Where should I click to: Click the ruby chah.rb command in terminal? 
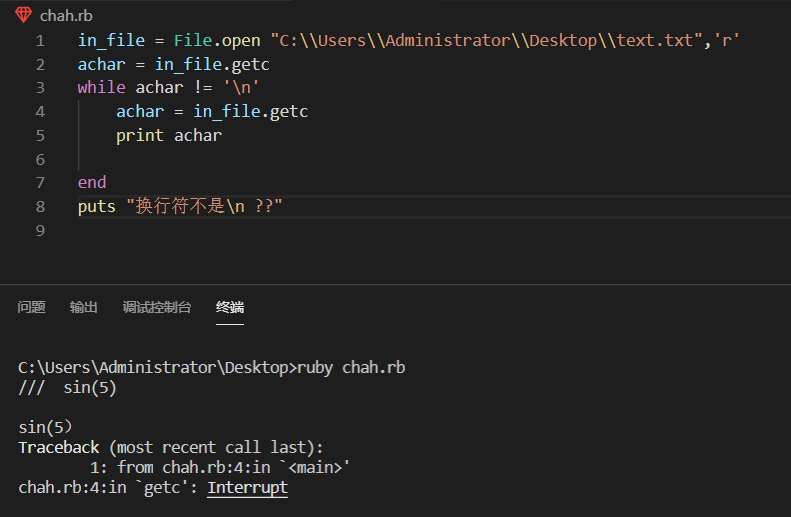click(351, 368)
